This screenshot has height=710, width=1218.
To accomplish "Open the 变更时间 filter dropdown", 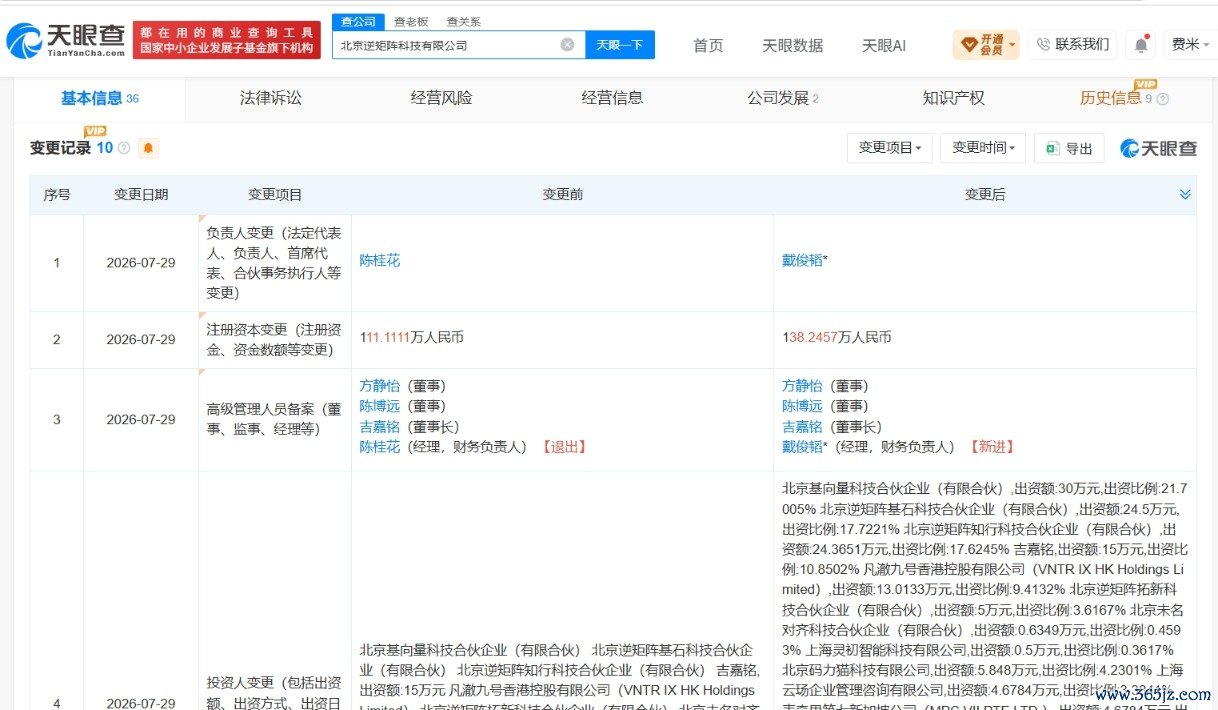I will coord(983,148).
